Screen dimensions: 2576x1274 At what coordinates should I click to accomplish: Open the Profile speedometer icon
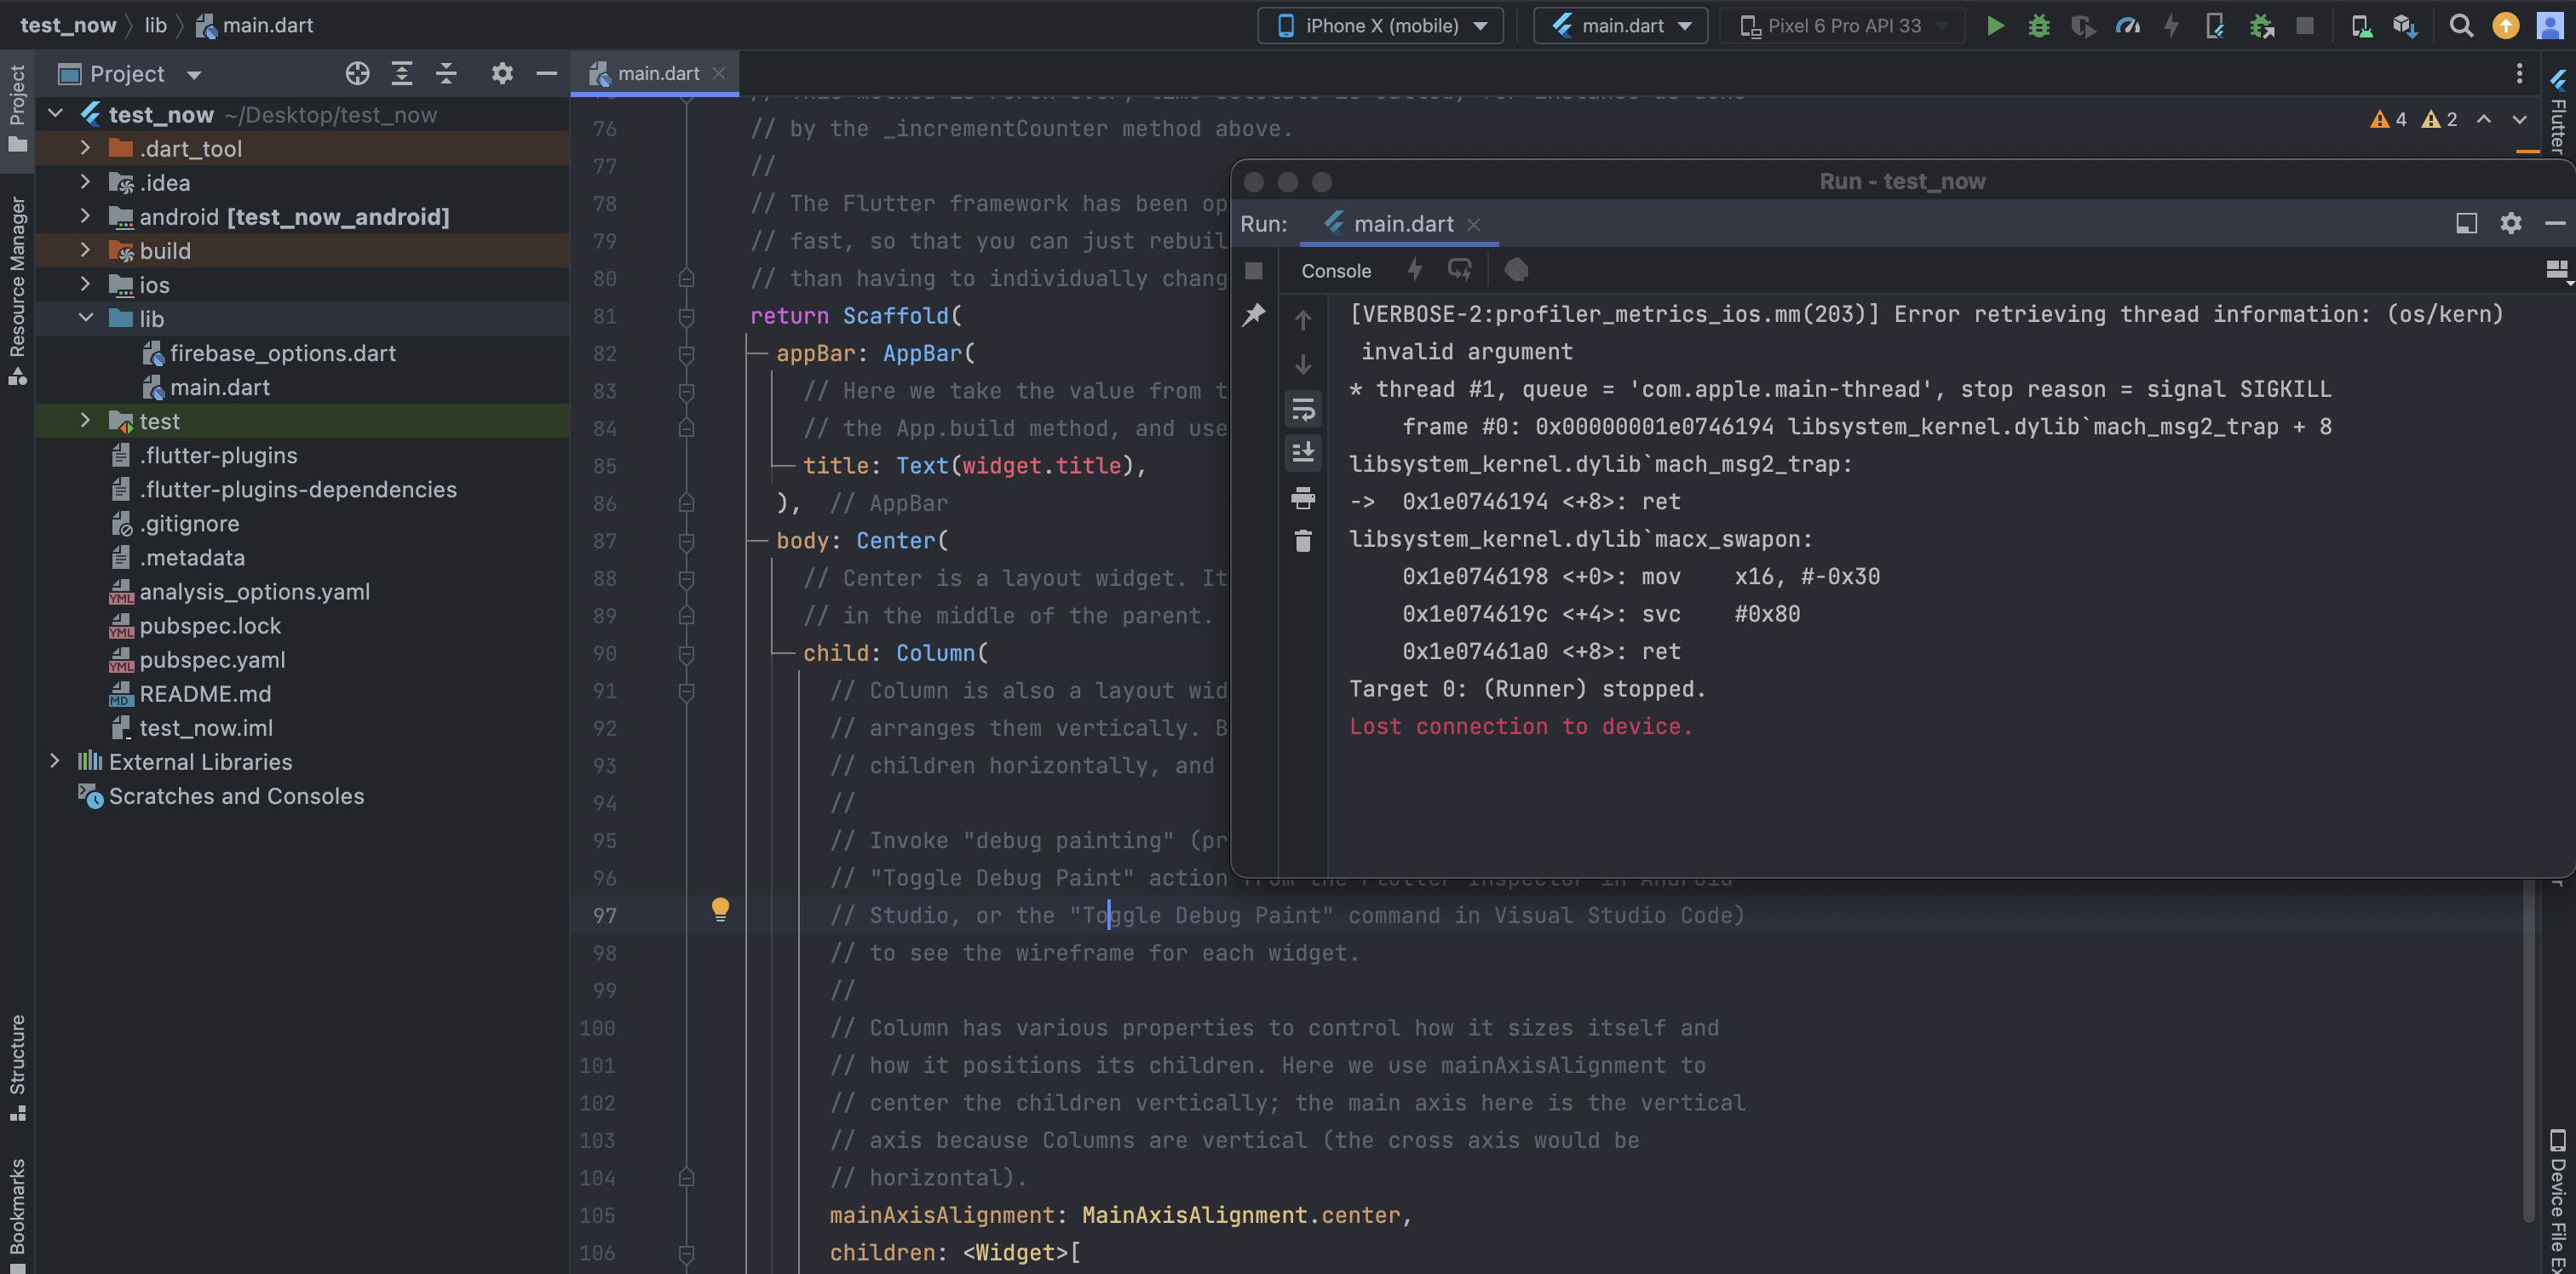tap(2127, 26)
